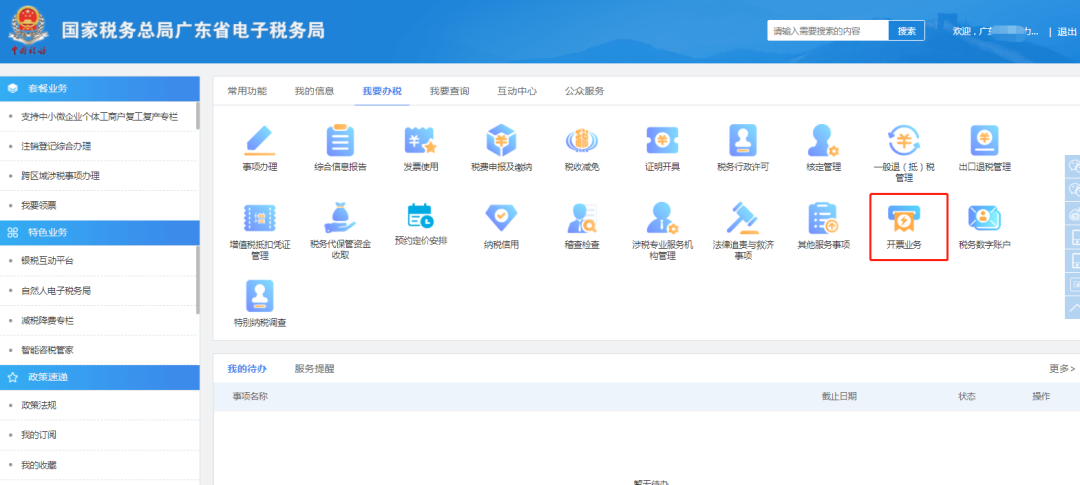Click the back-to-top arrow in right float bar

click(x=1074, y=307)
